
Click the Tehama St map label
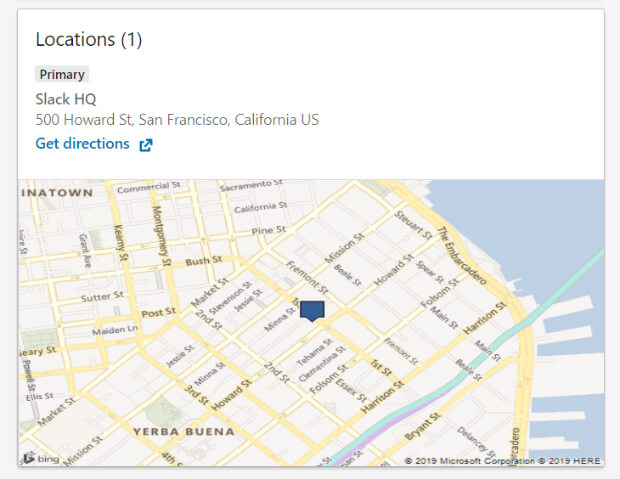pos(314,352)
